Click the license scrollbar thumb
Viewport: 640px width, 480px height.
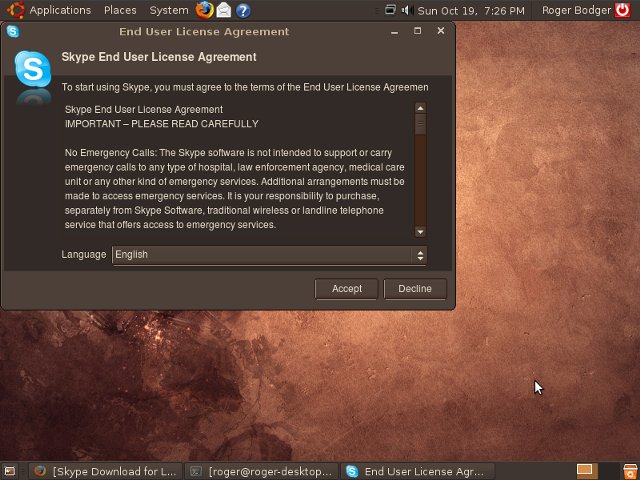420,124
